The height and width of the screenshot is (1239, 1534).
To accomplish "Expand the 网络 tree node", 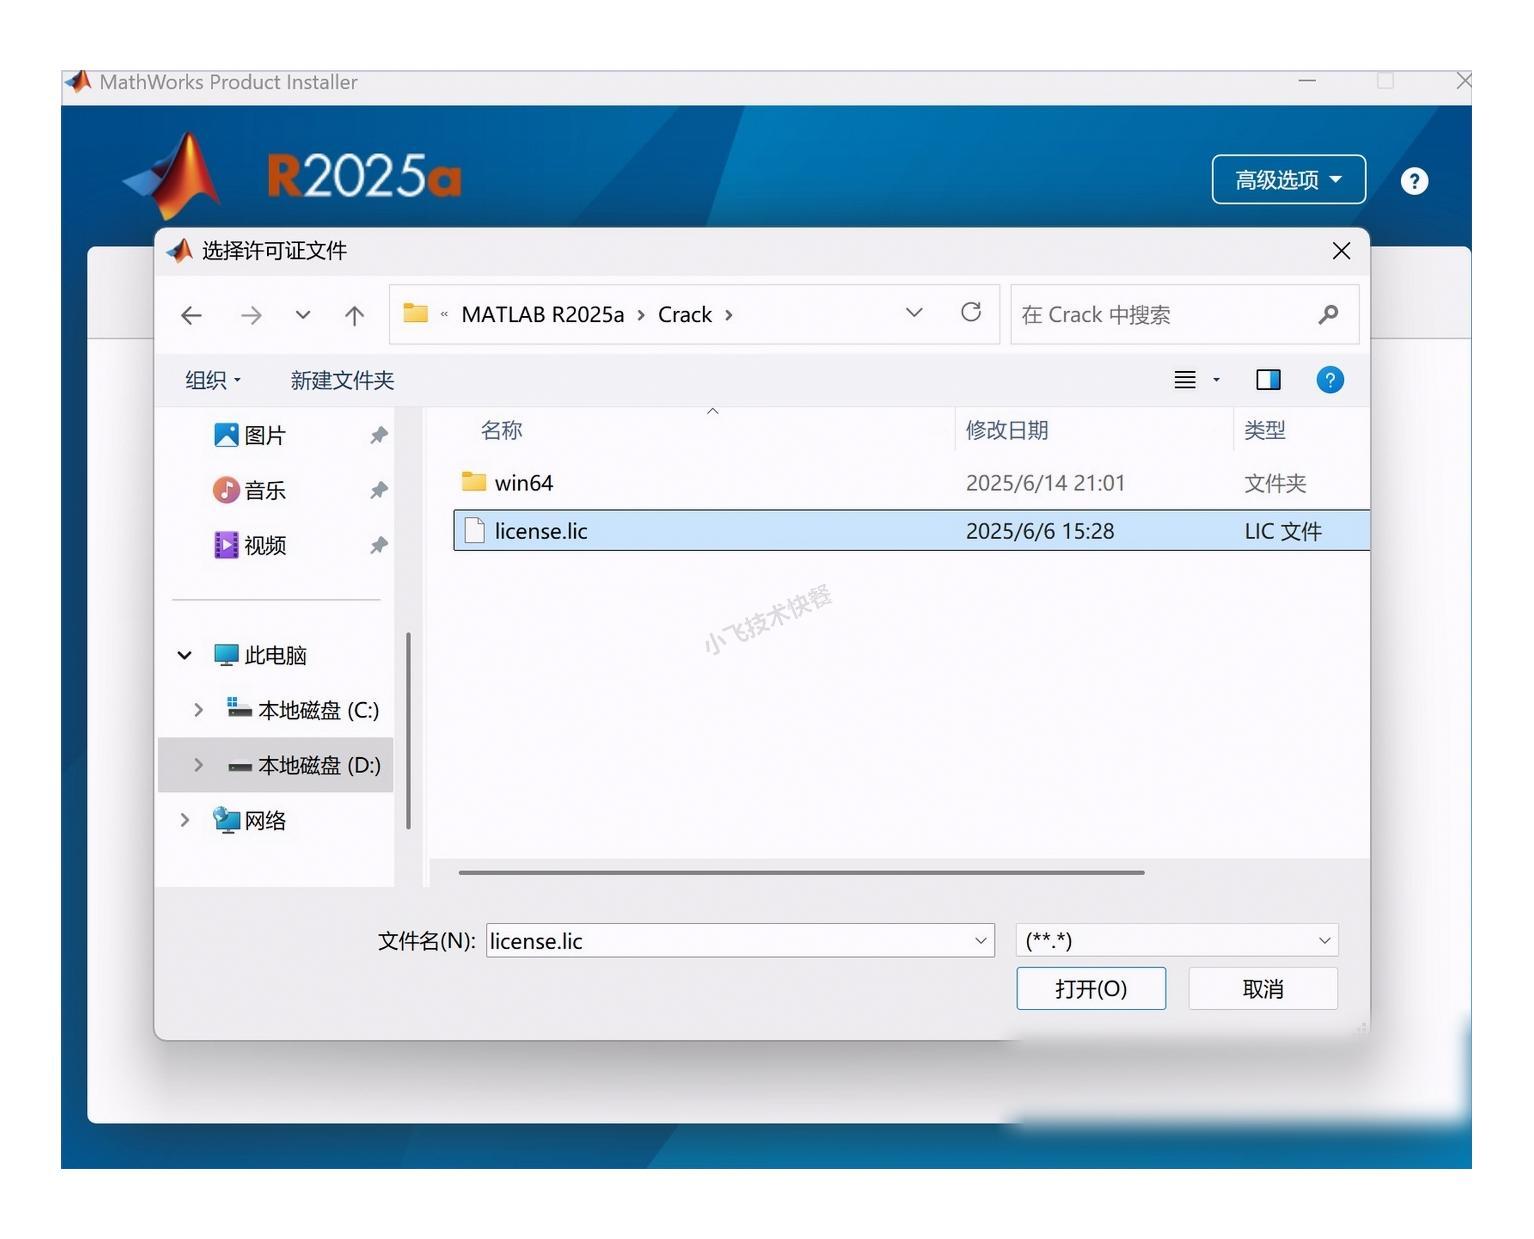I will (x=184, y=820).
